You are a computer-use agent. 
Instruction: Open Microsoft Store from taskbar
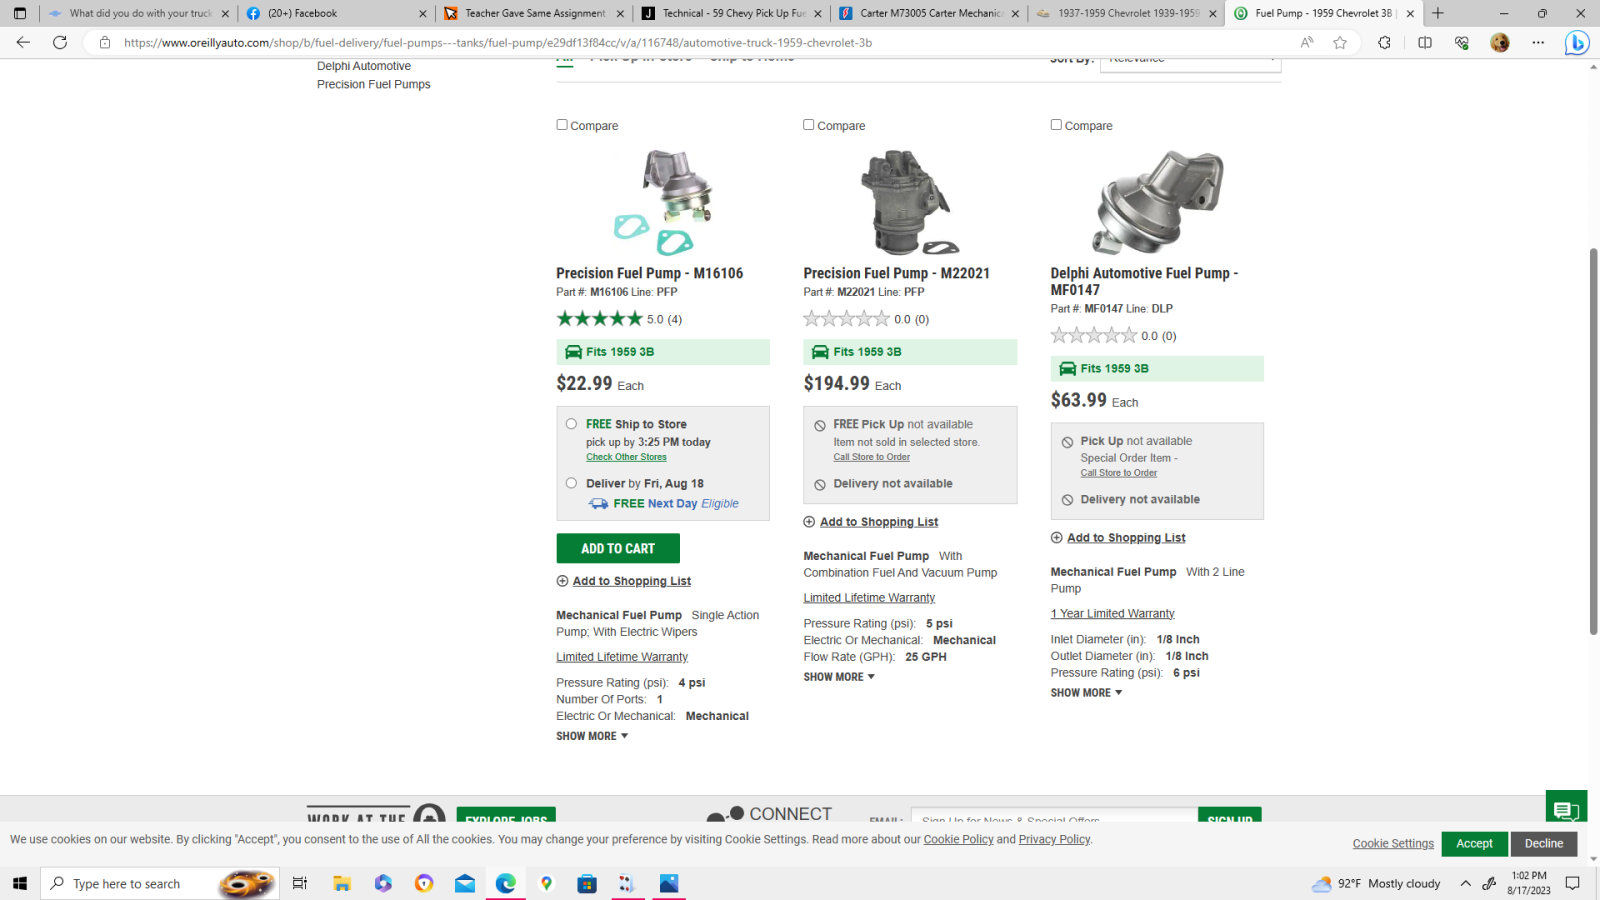click(x=587, y=883)
